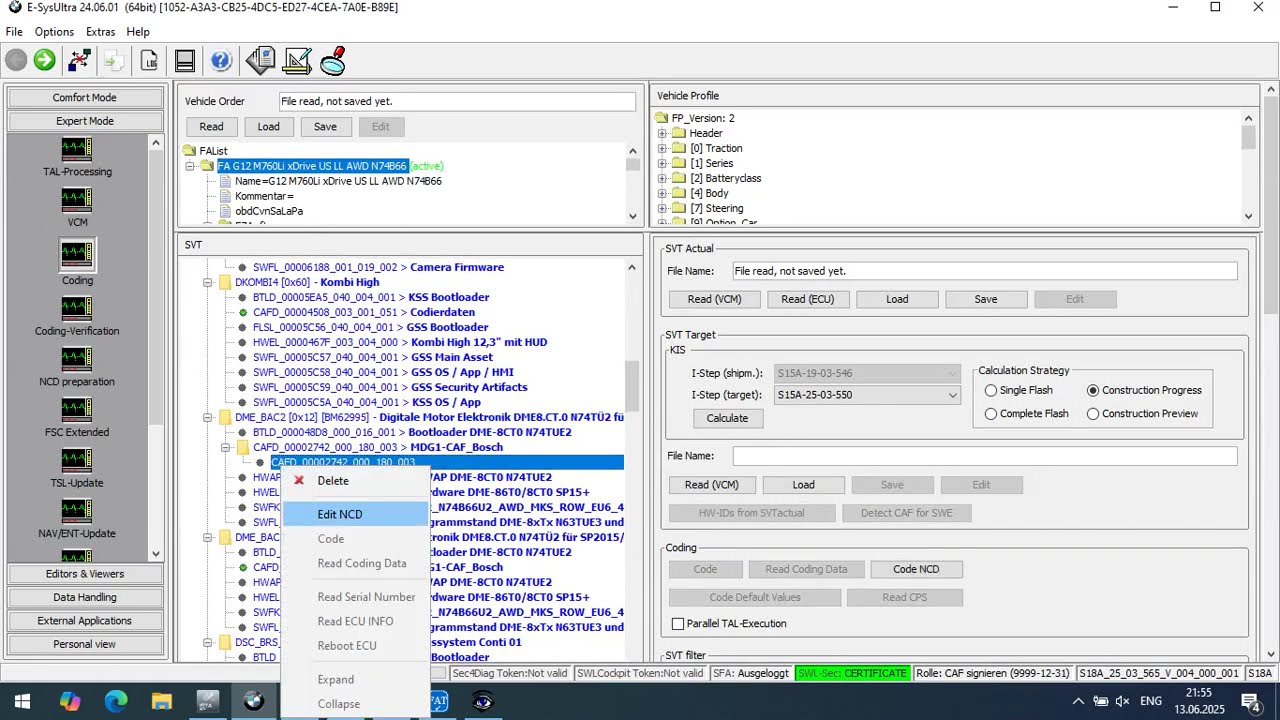Click the connection arrows toolbar icon

coord(79,61)
